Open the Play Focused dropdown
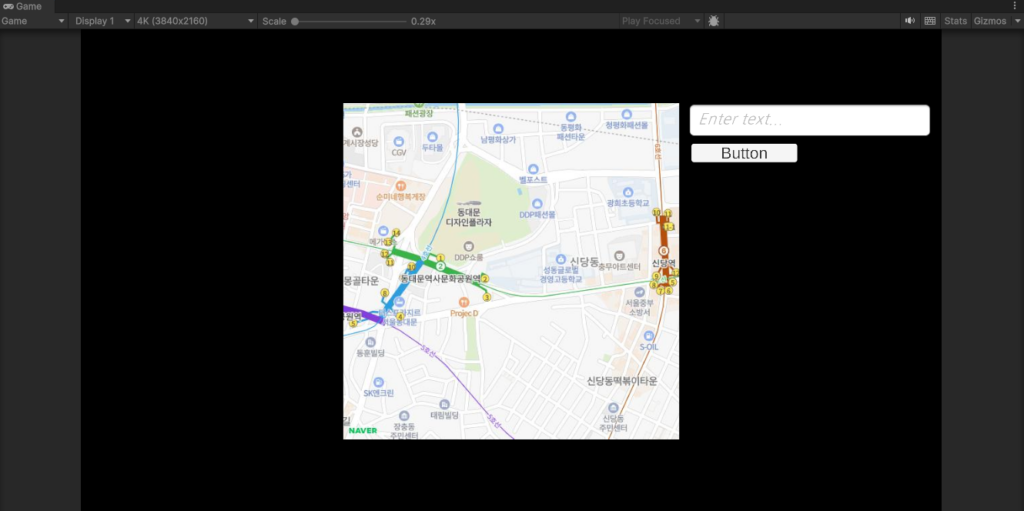The image size is (1024, 511). click(x=661, y=21)
